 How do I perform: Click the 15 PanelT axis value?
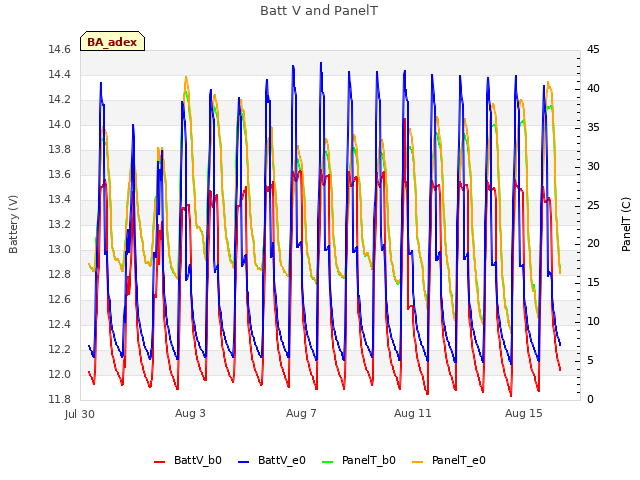pos(593,283)
